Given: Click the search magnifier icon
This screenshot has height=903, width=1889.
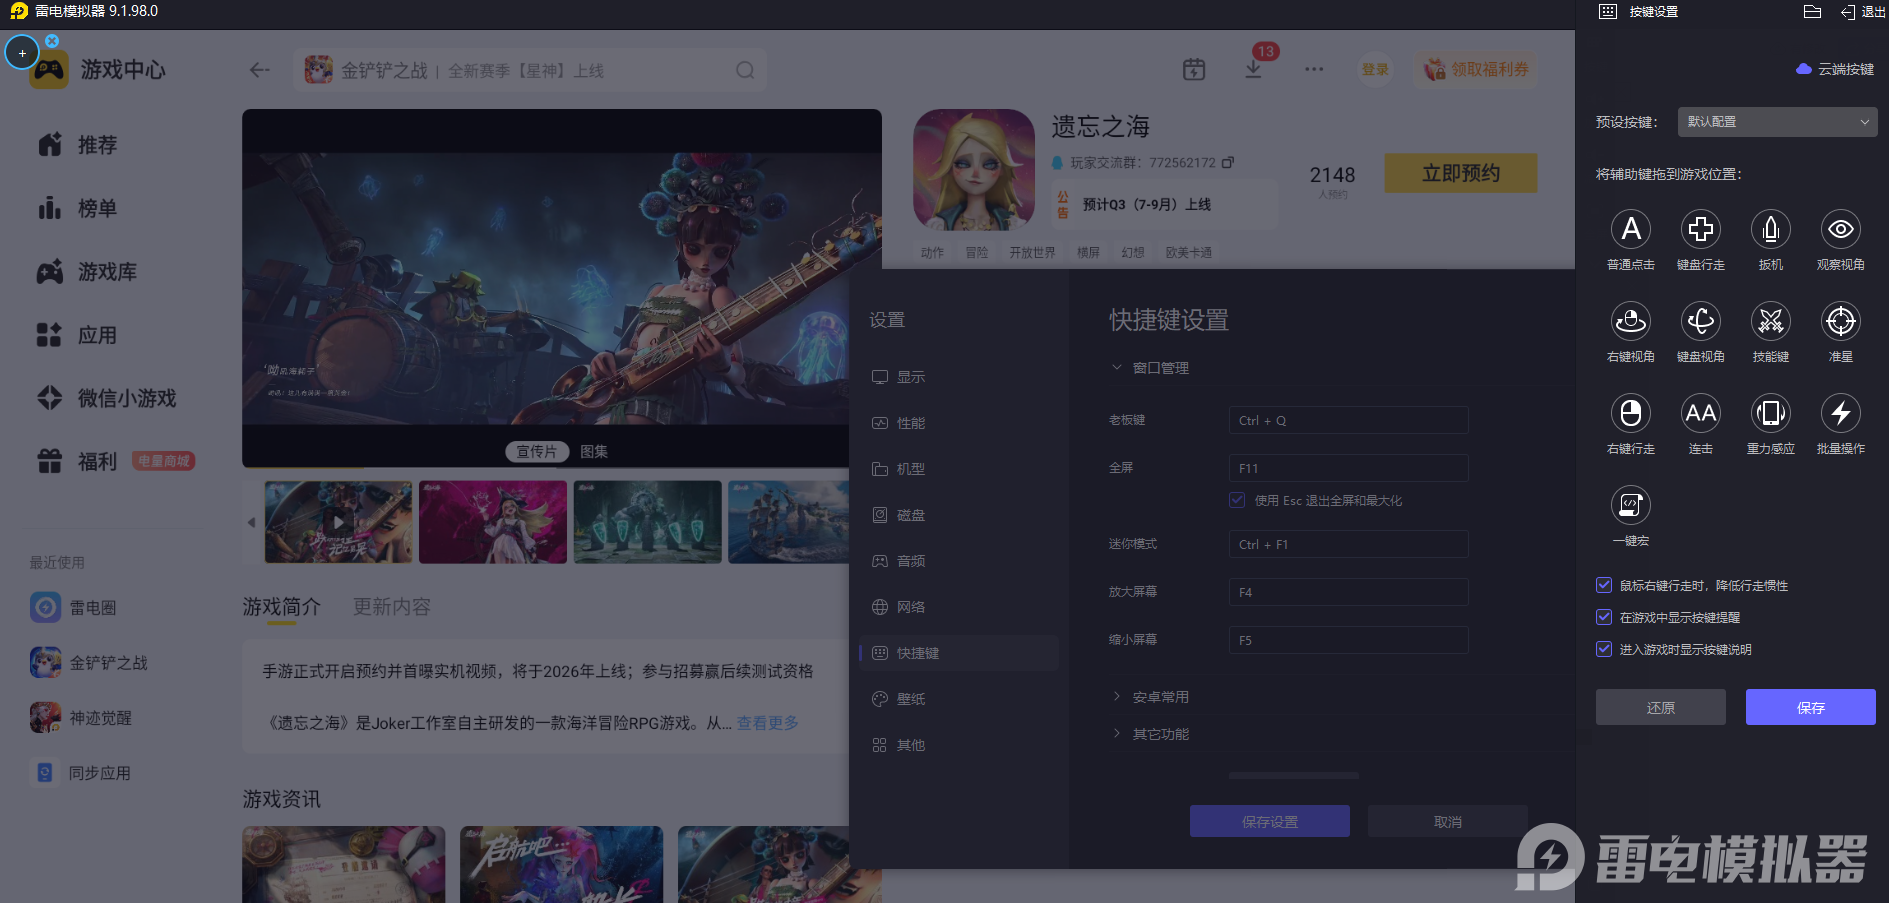Looking at the screenshot, I should coord(745,70).
